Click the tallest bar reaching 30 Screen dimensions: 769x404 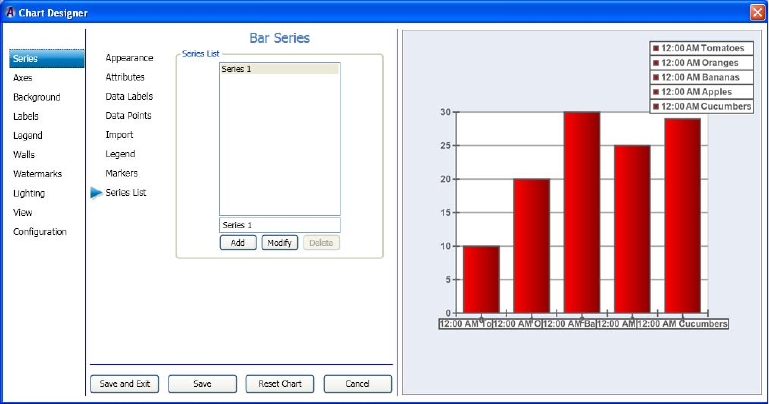(x=582, y=212)
